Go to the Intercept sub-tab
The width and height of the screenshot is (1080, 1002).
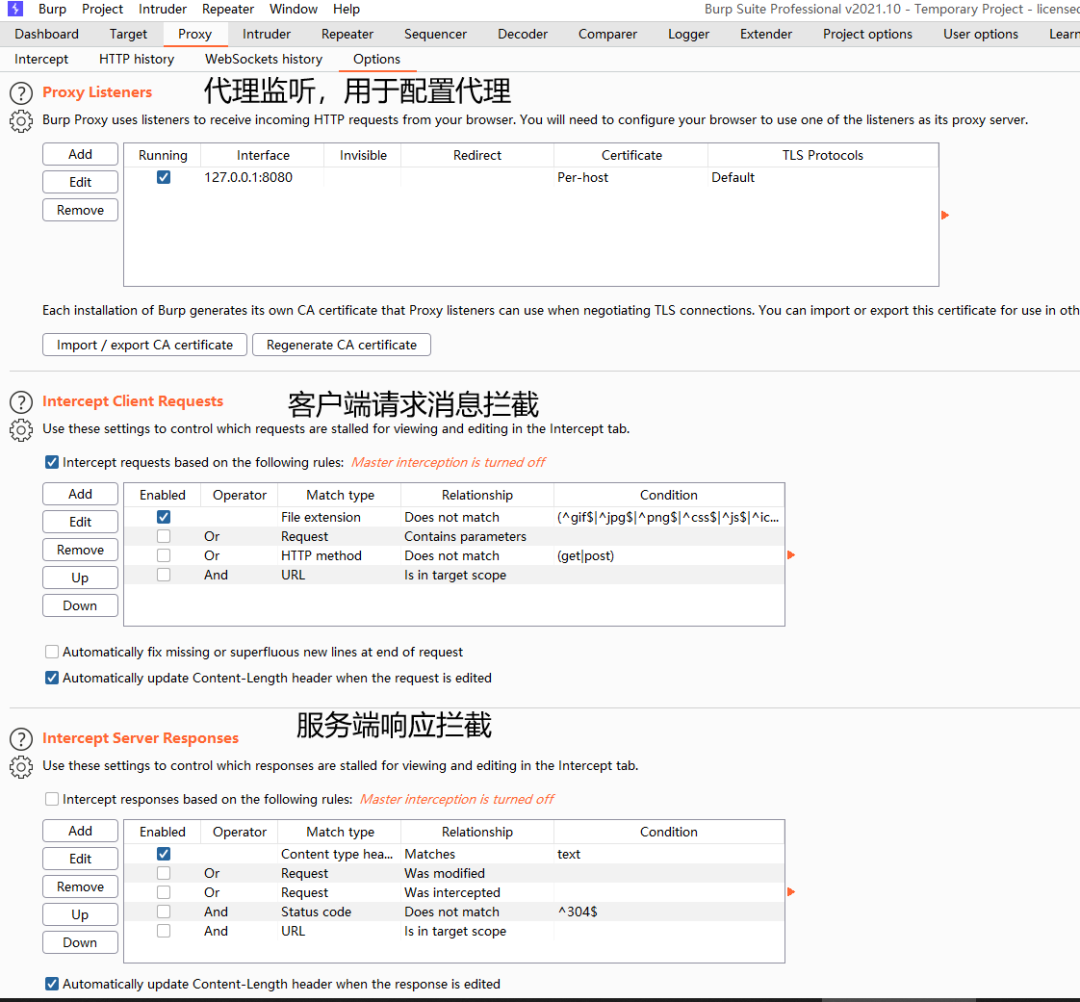41,59
